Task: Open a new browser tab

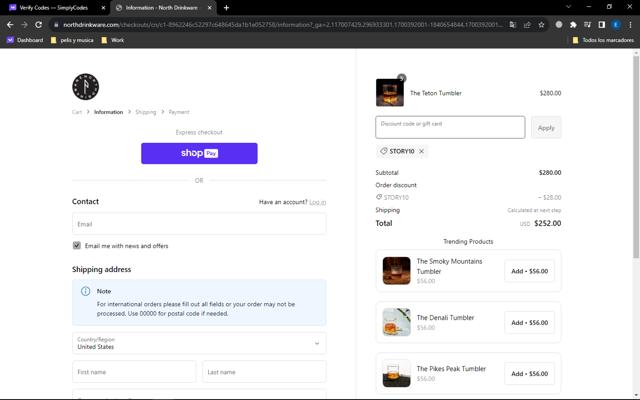Action: [x=226, y=7]
